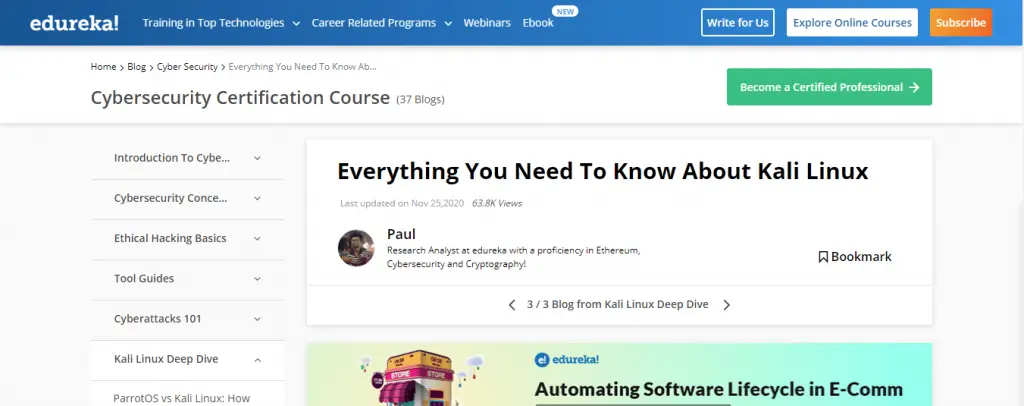
Task: Go to next blog using right arrow
Action: (726, 305)
